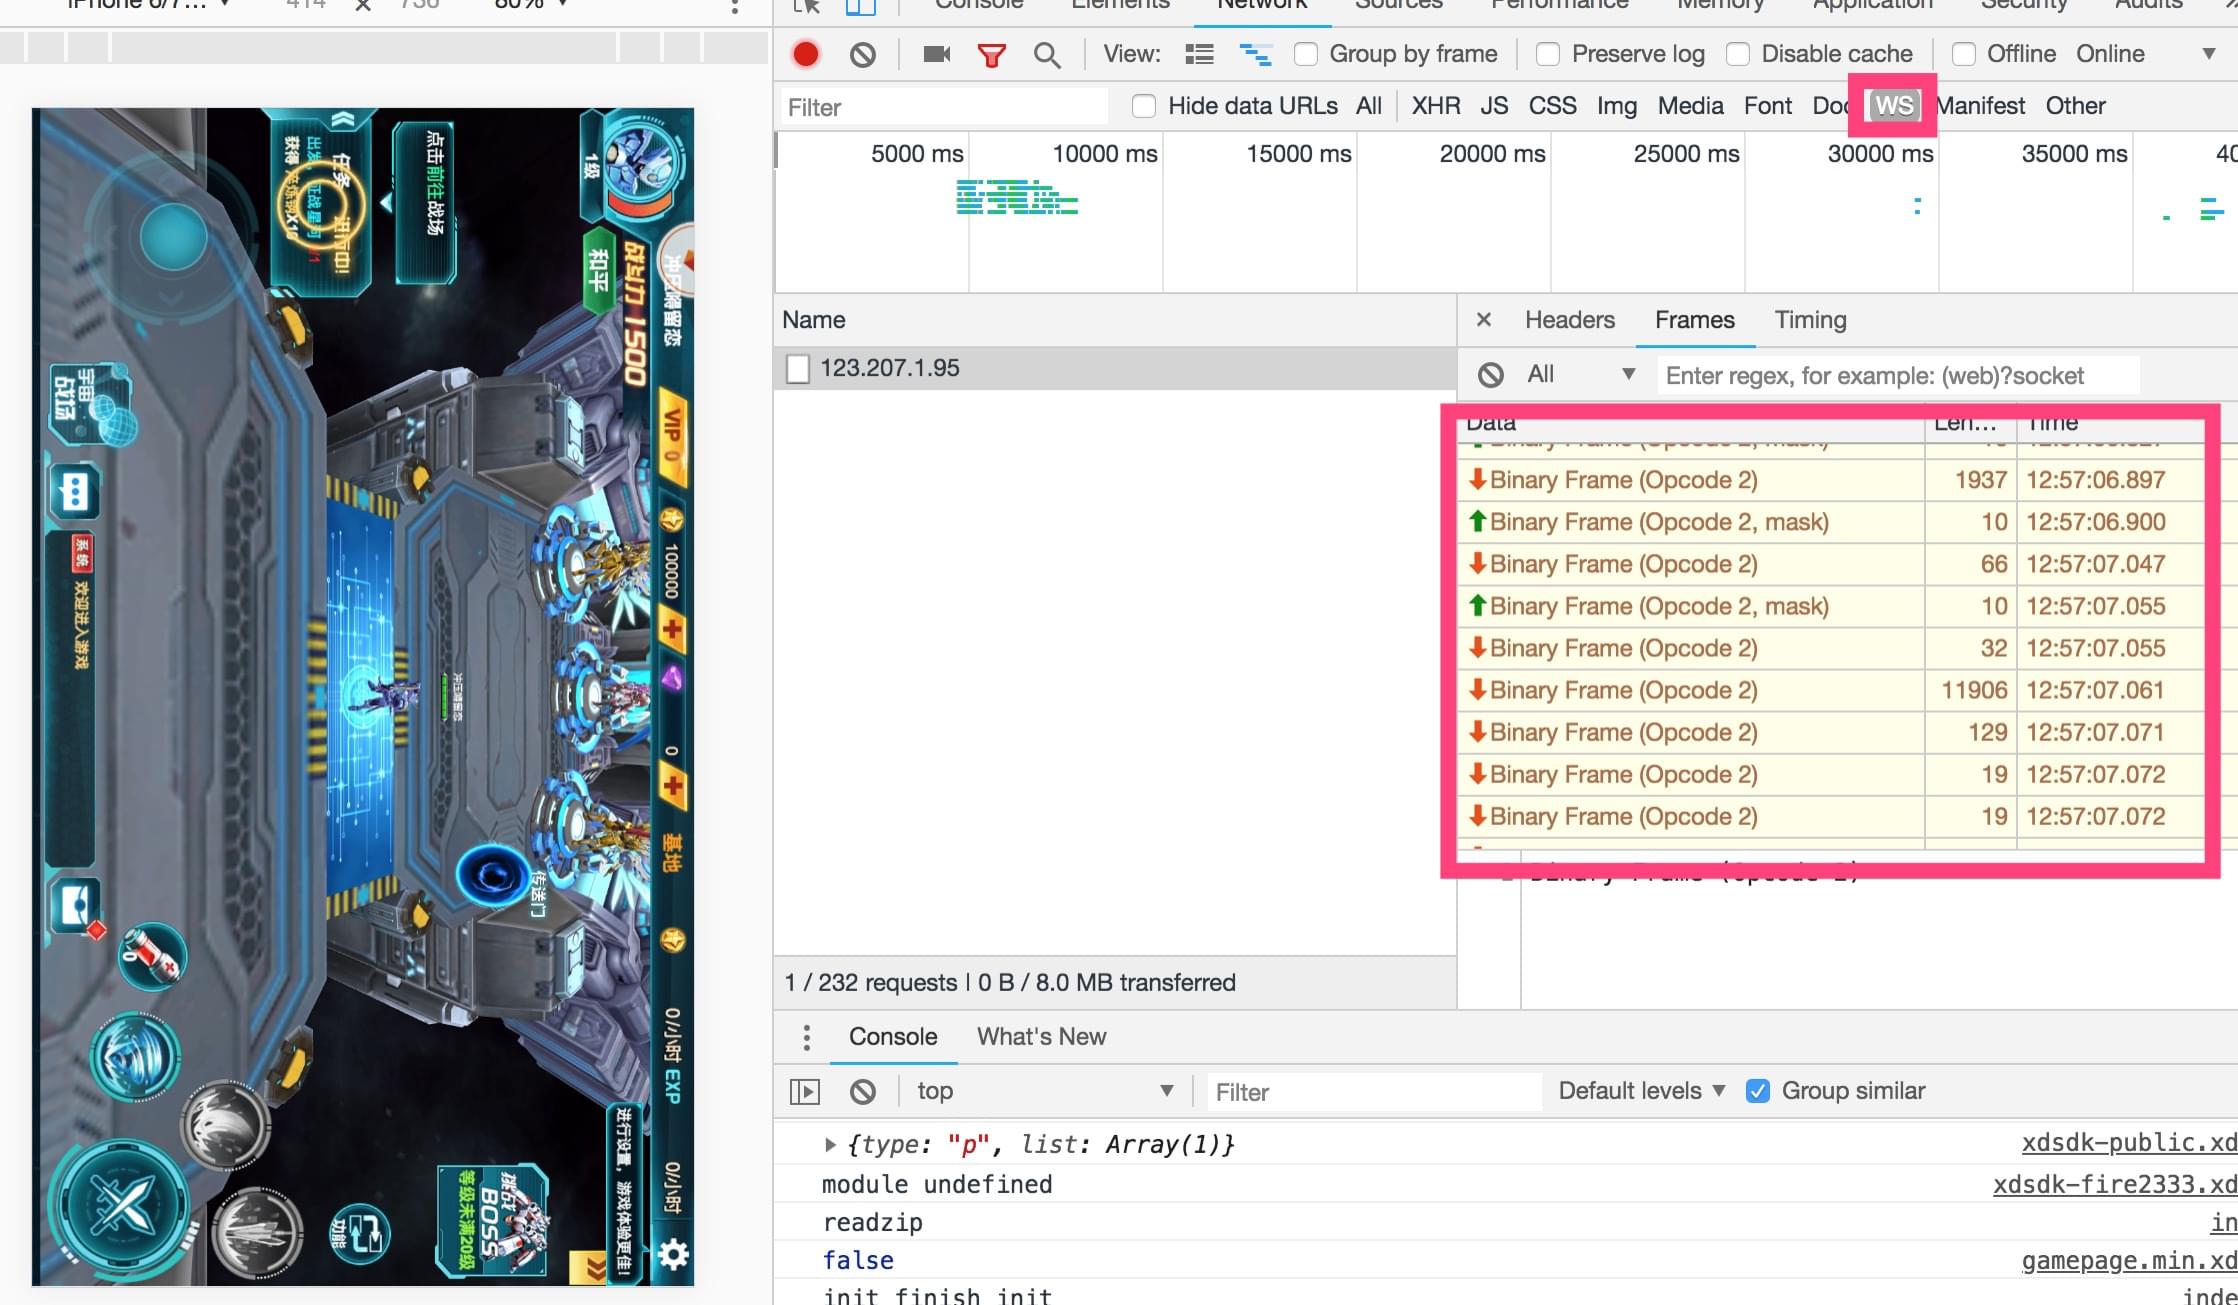Open the console drawer three-dot menu
The height and width of the screenshot is (1305, 2238).
(806, 1037)
